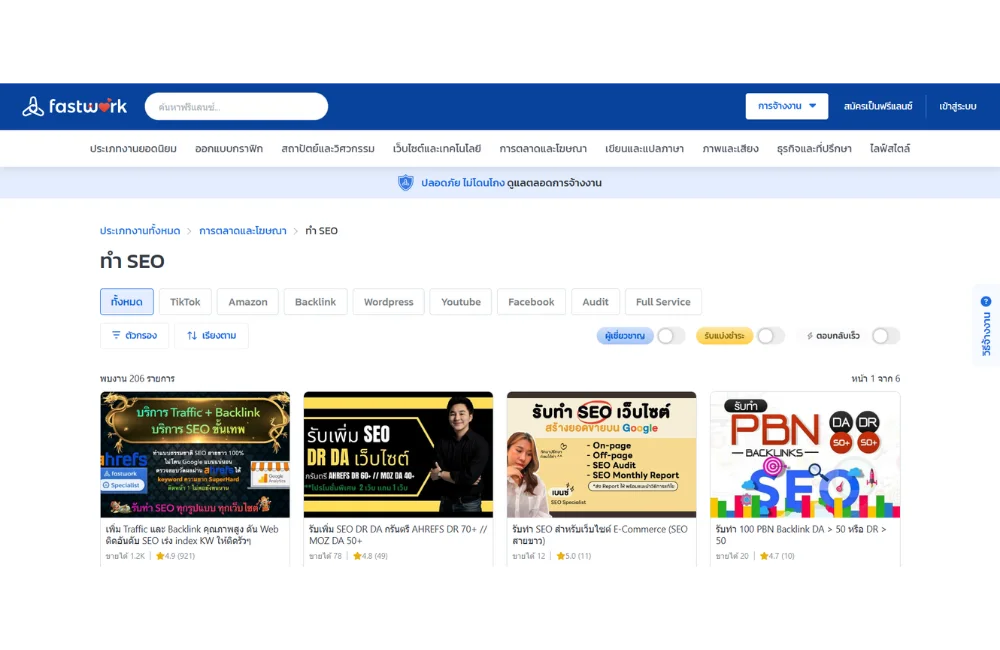The width and height of the screenshot is (1000, 650).
Task: Enable the รับแบ่งชำระ installment switch
Action: coord(770,336)
